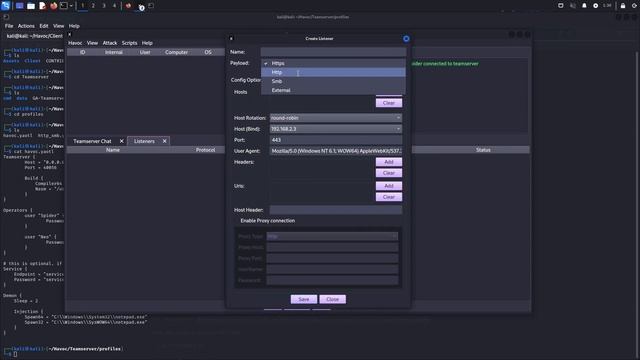Switch to workspace 3

104,6
